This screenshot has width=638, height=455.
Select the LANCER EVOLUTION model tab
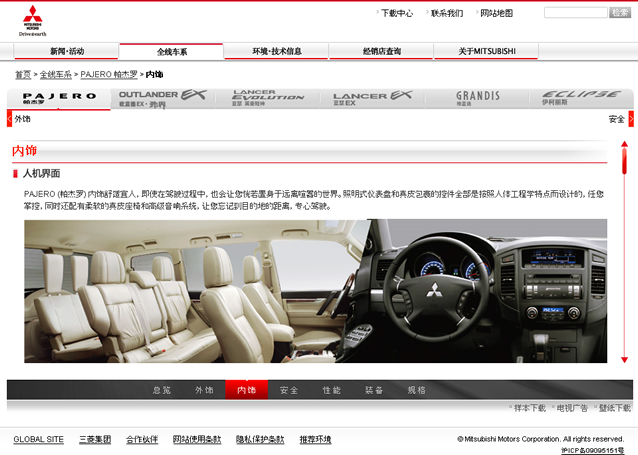[268, 99]
